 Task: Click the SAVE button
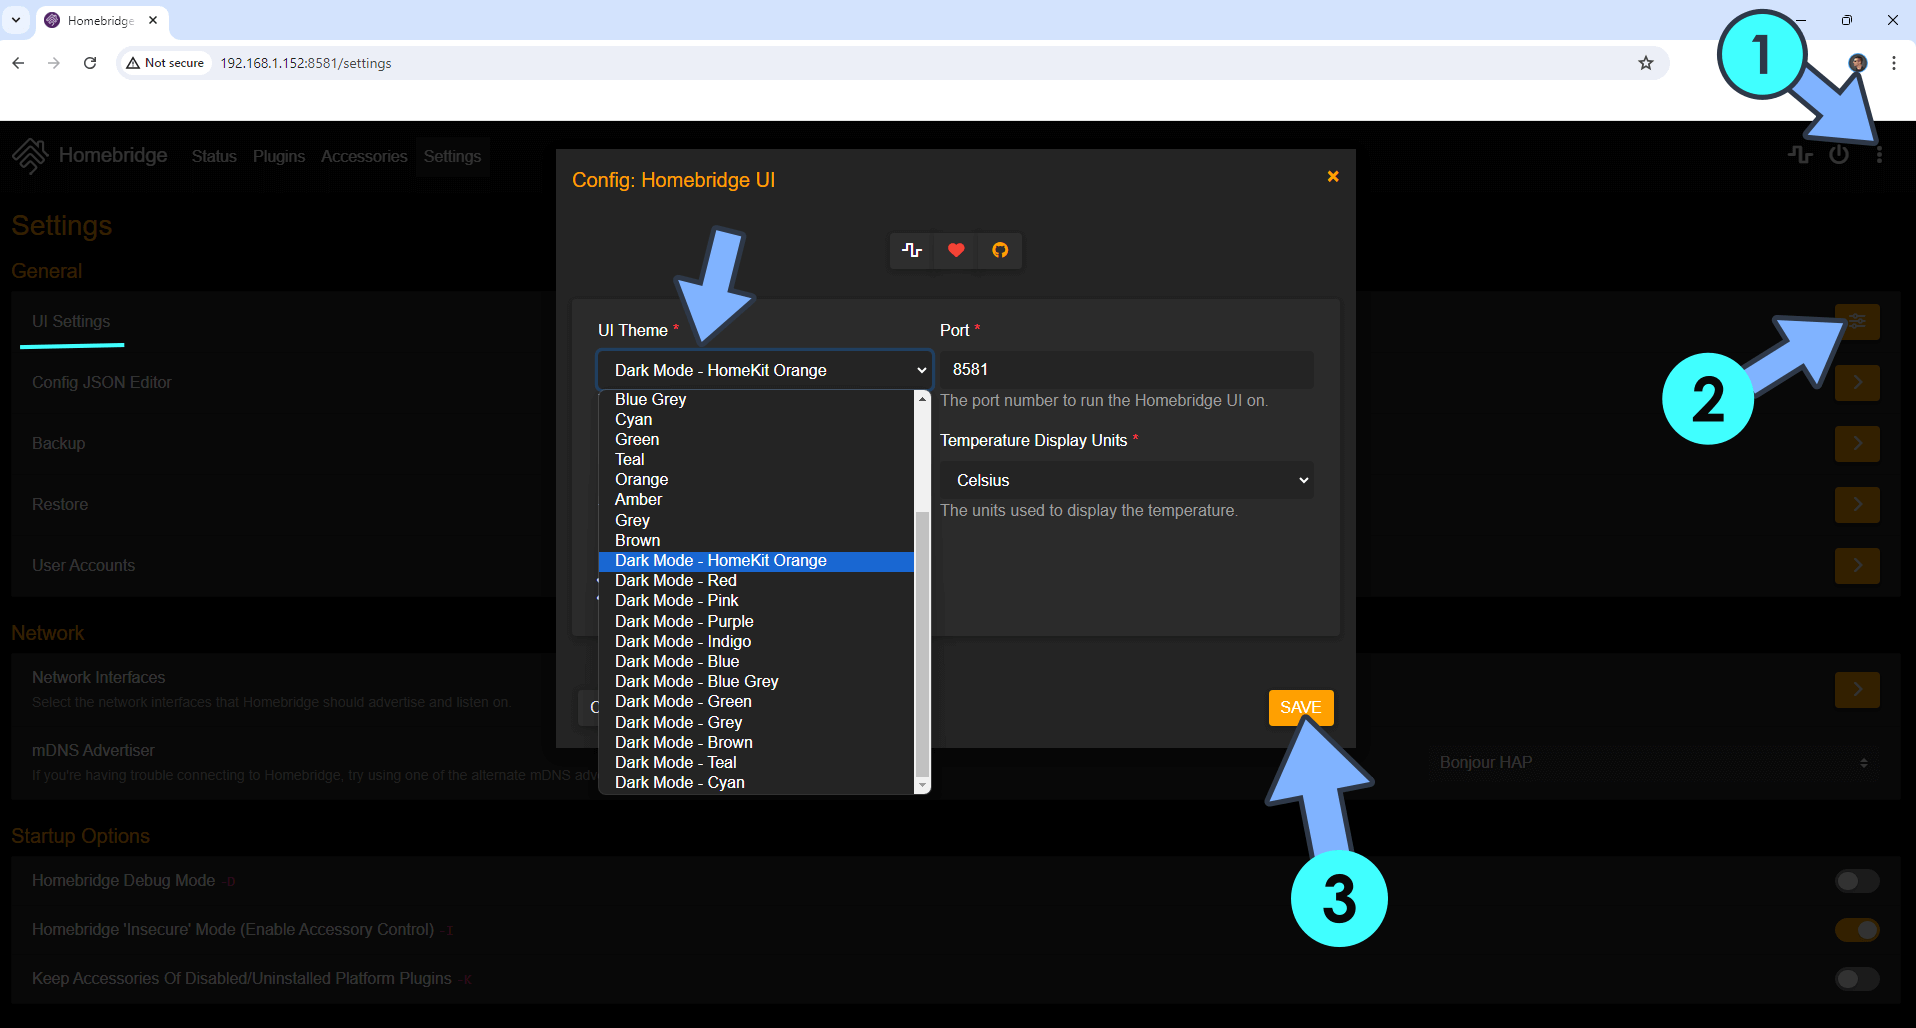click(1301, 708)
